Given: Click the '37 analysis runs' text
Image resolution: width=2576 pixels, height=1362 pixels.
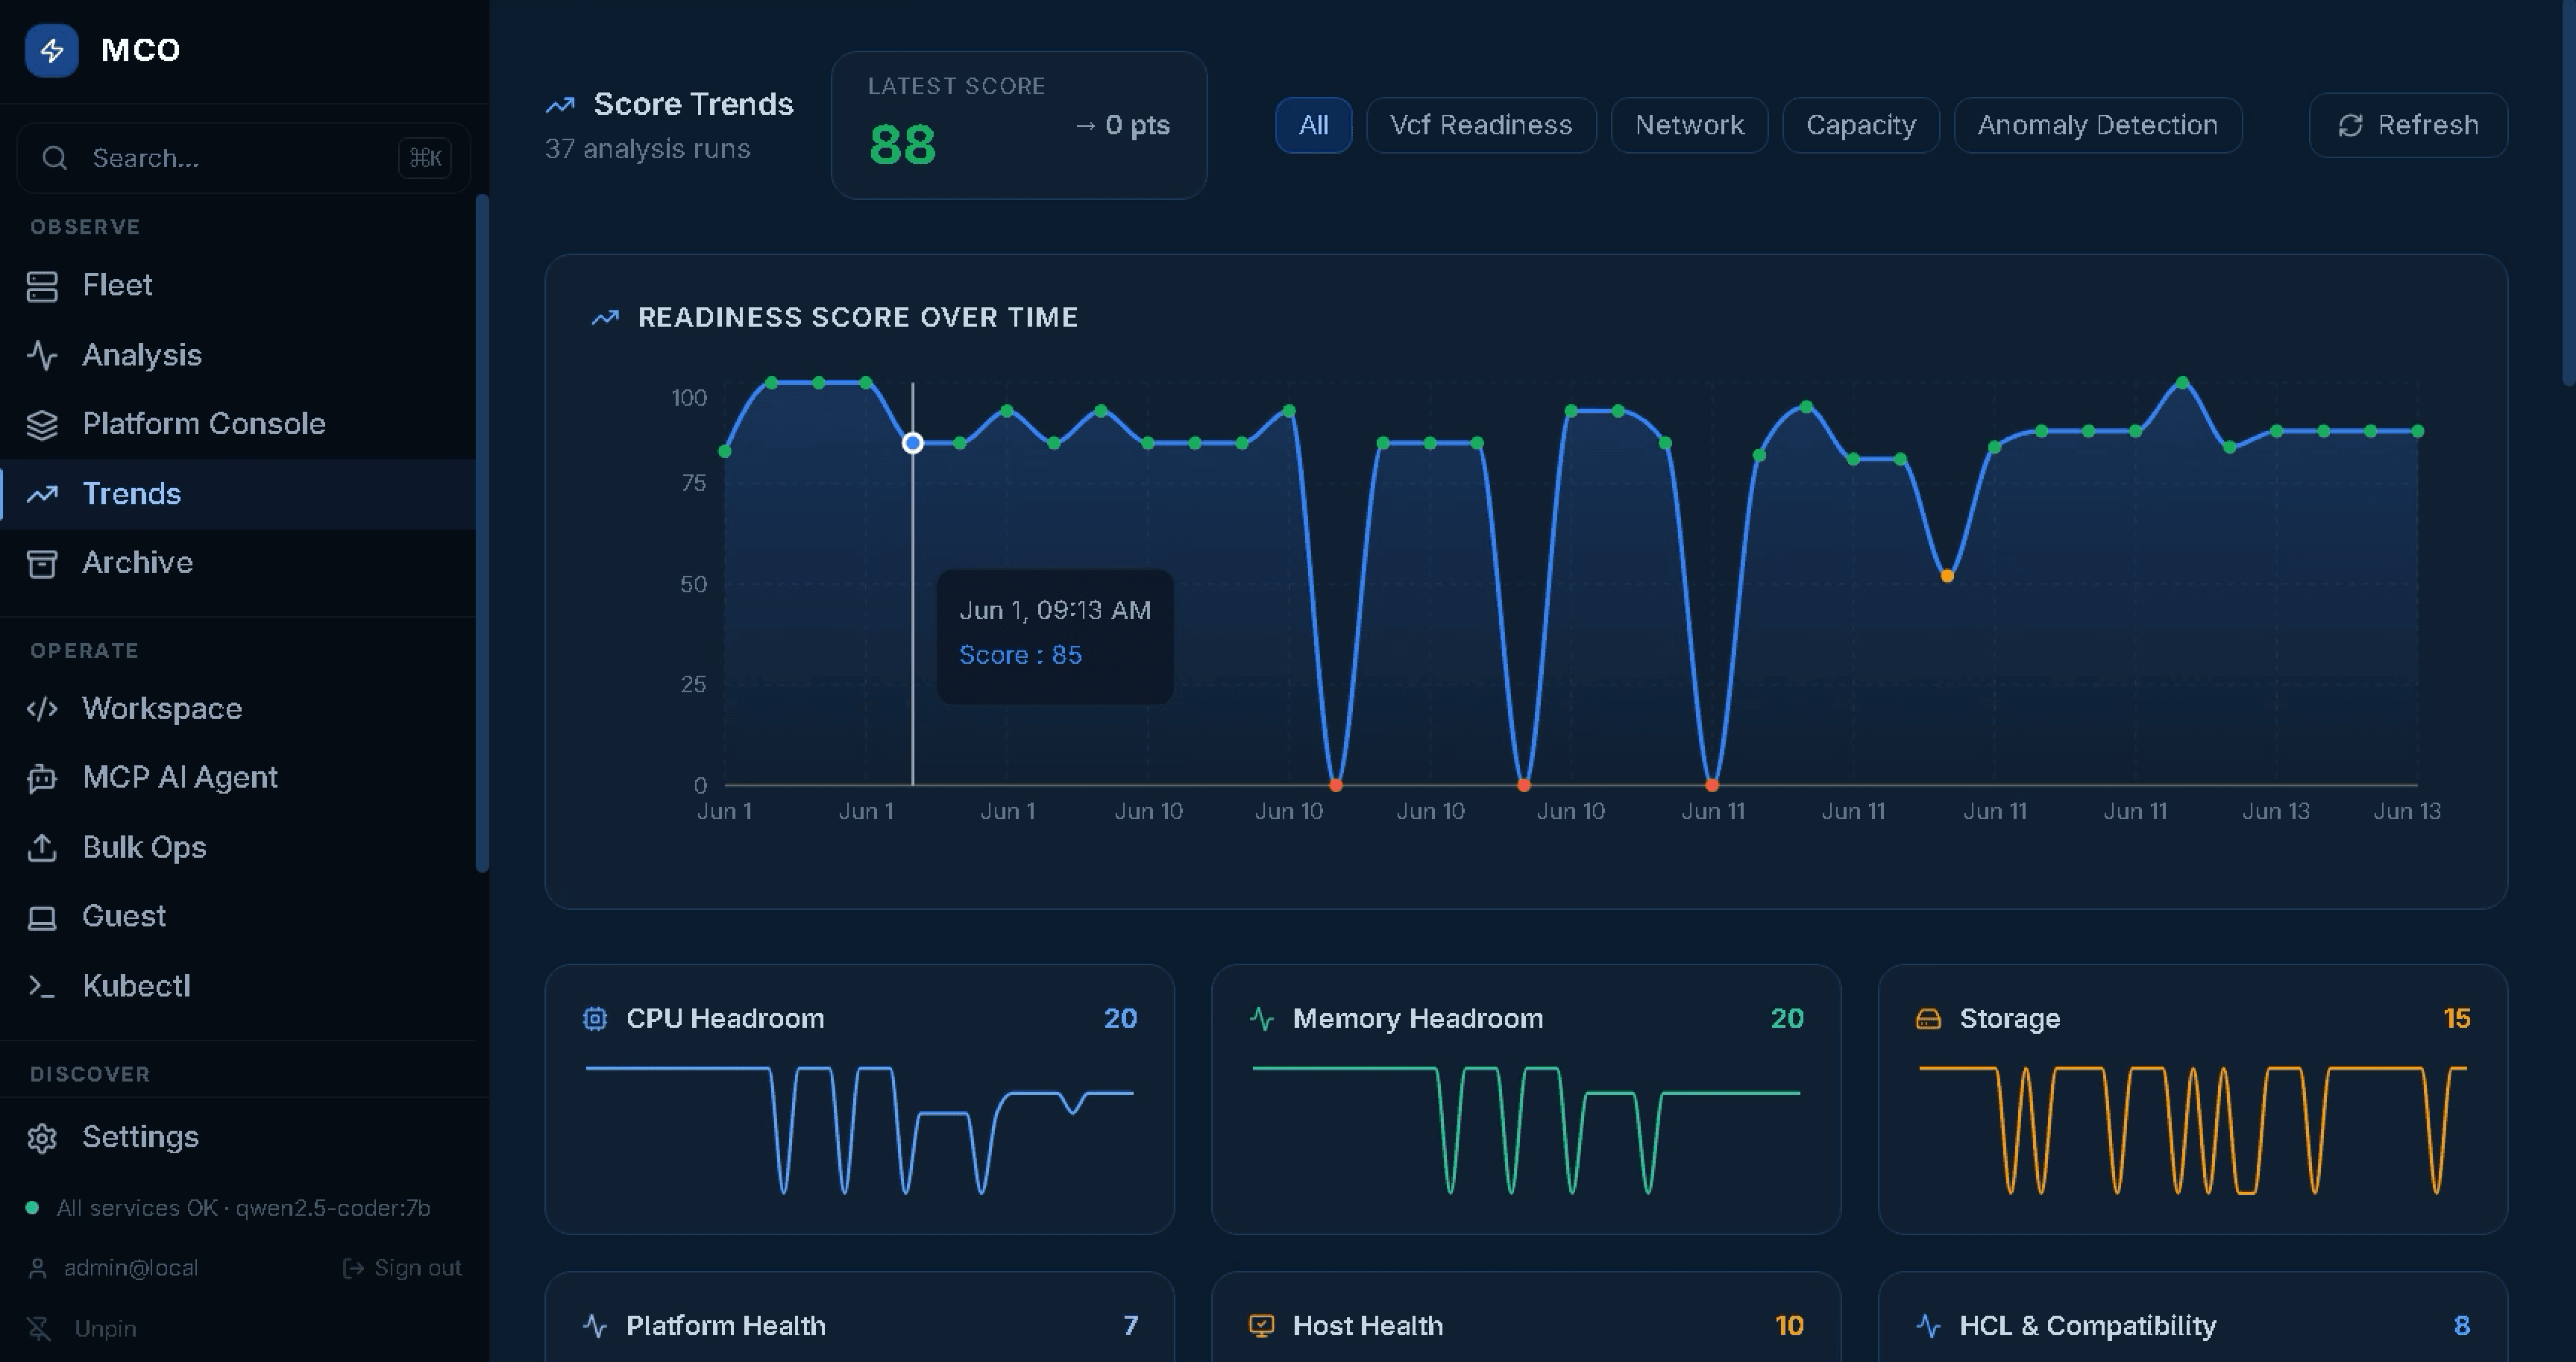Looking at the screenshot, I should click(x=647, y=149).
